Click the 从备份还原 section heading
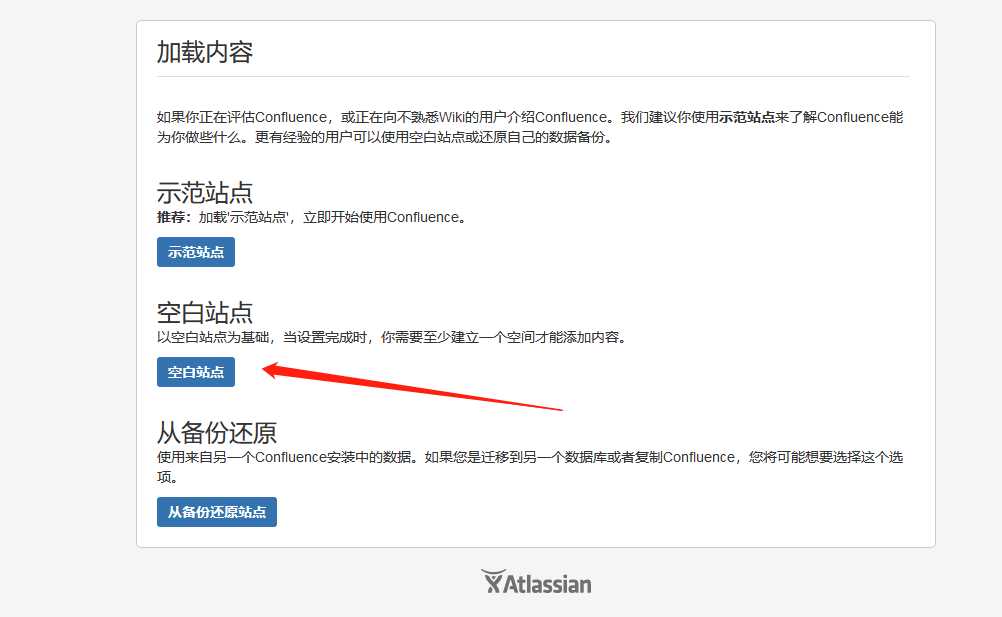 click(217, 432)
